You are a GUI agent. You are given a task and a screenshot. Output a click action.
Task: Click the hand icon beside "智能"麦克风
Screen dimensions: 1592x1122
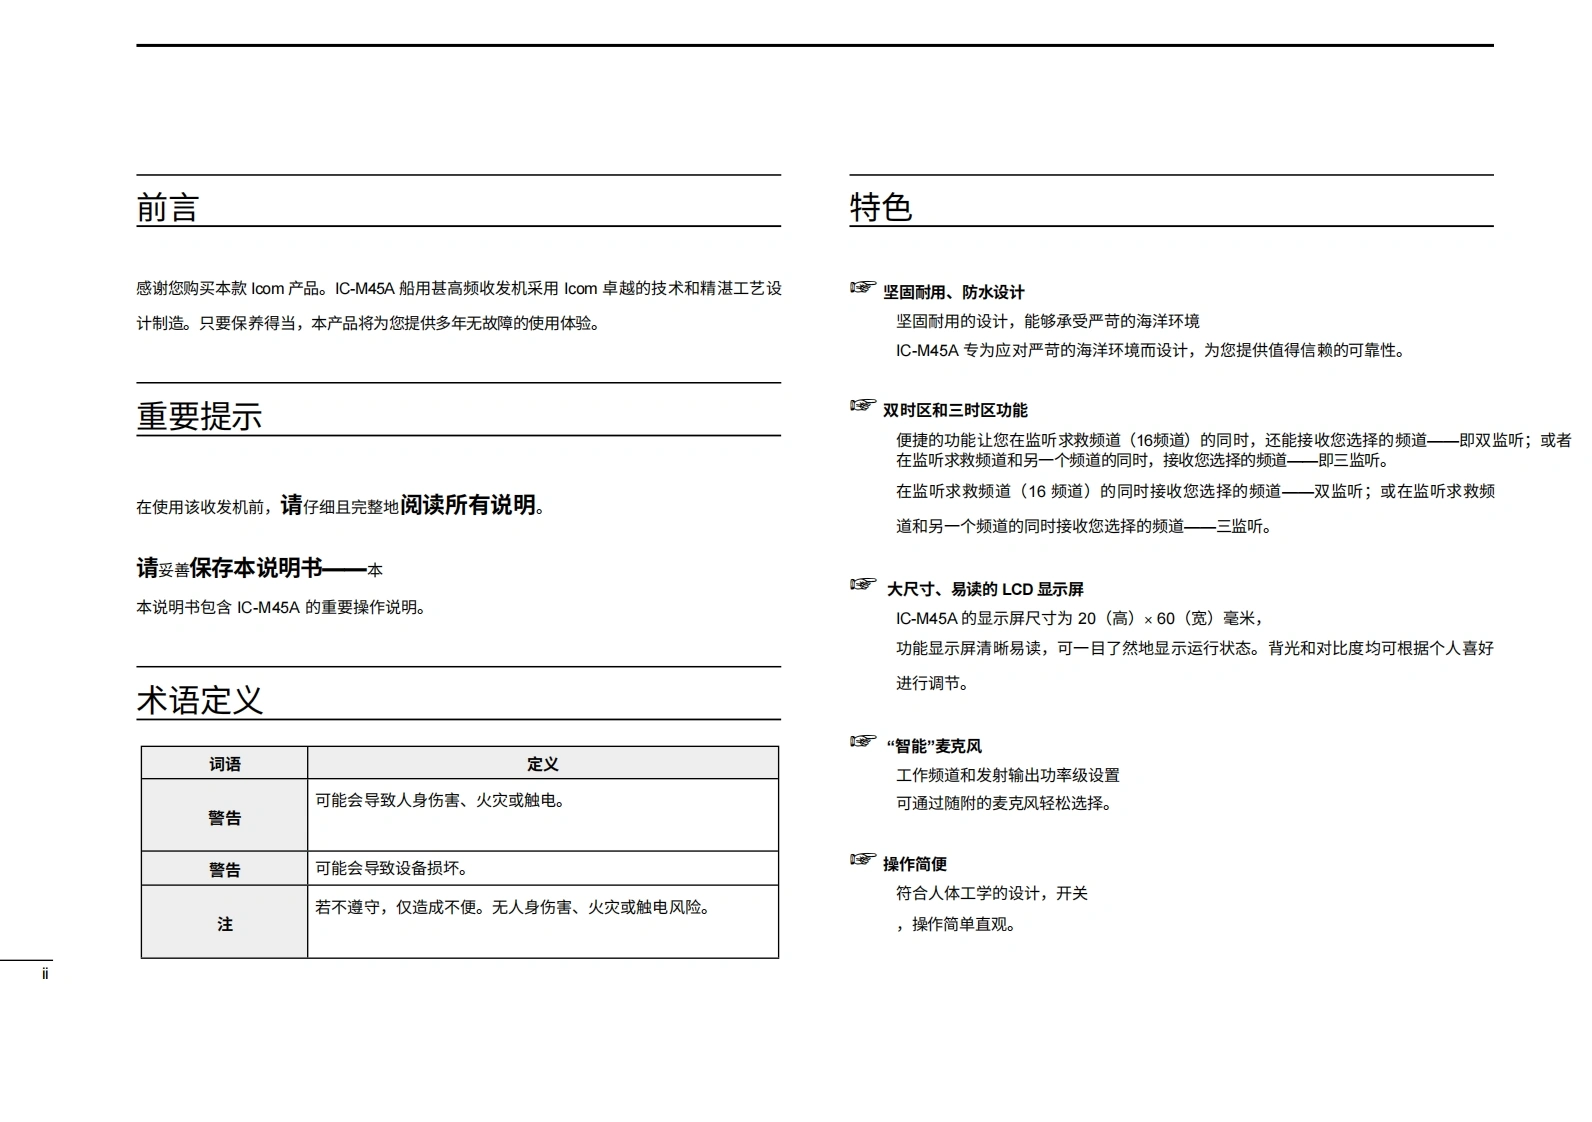point(862,741)
